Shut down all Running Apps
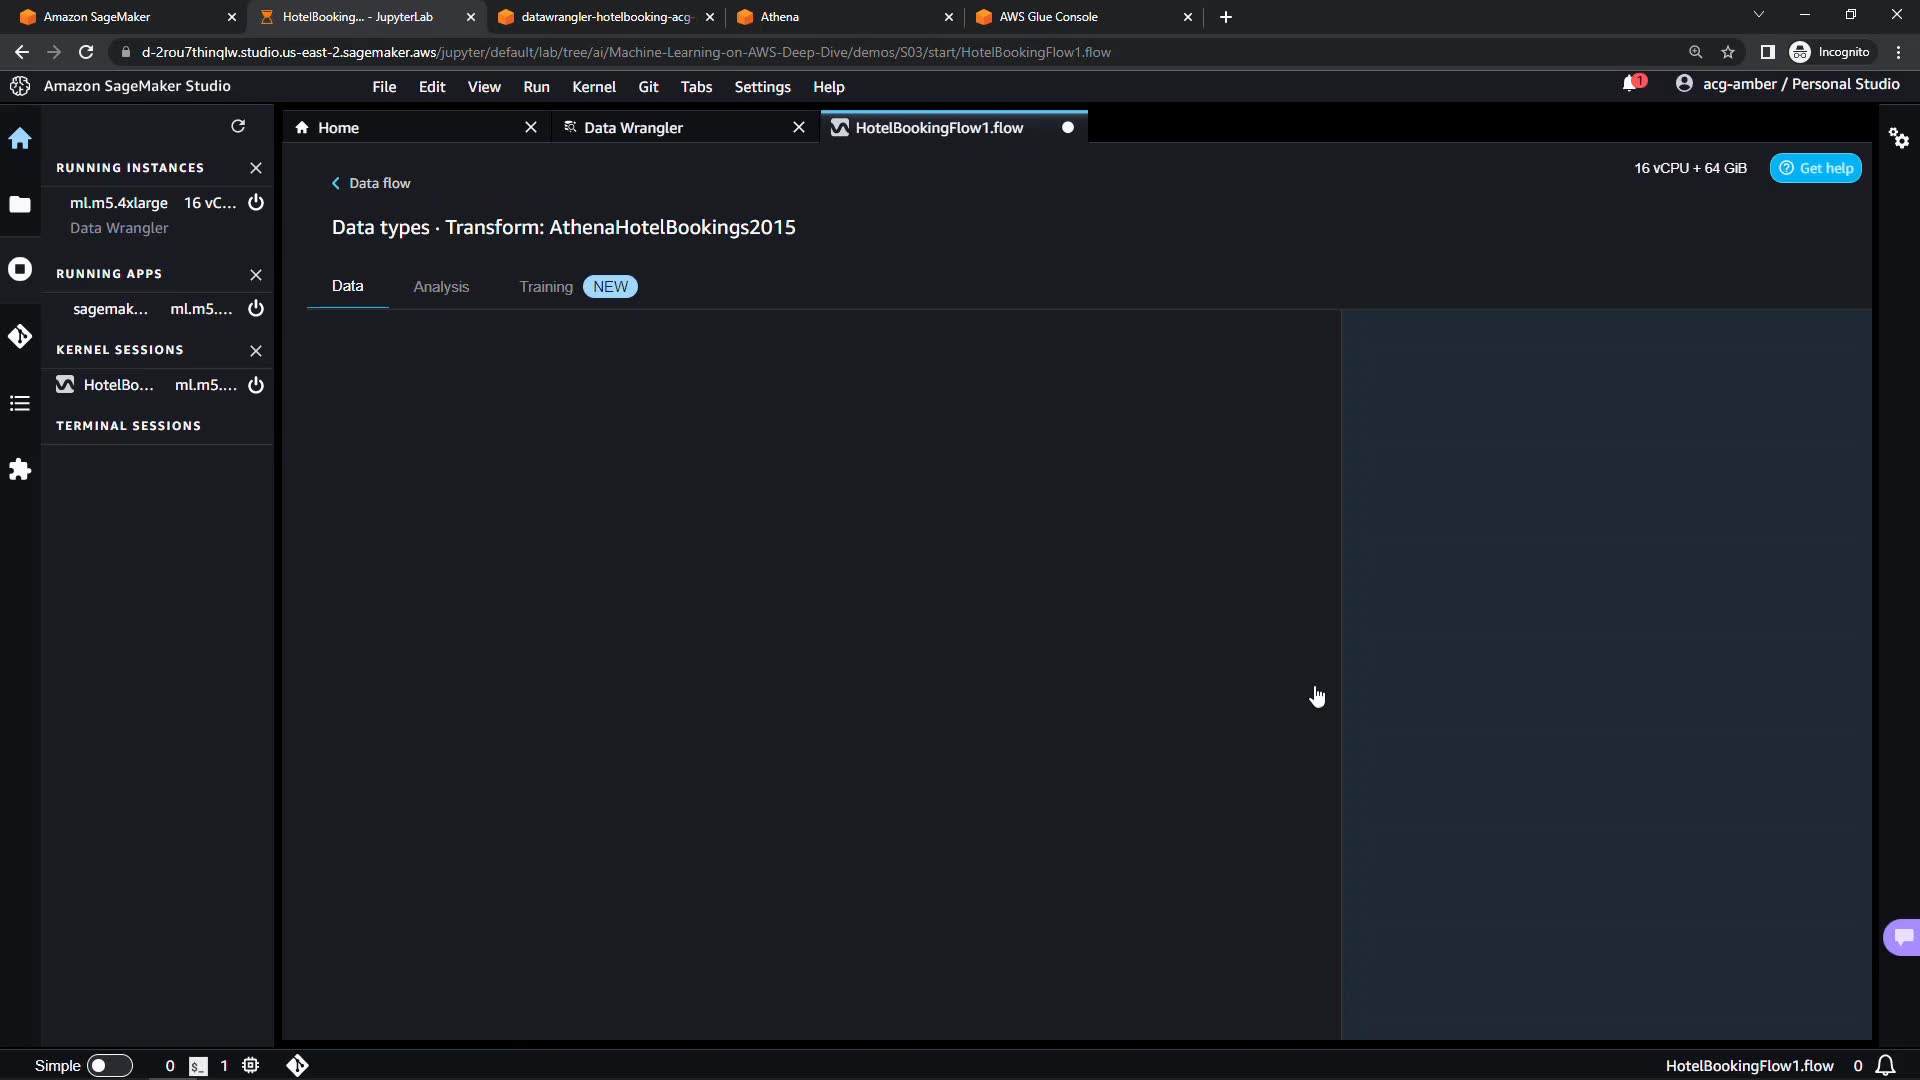This screenshot has width=1920, height=1080. 256,274
